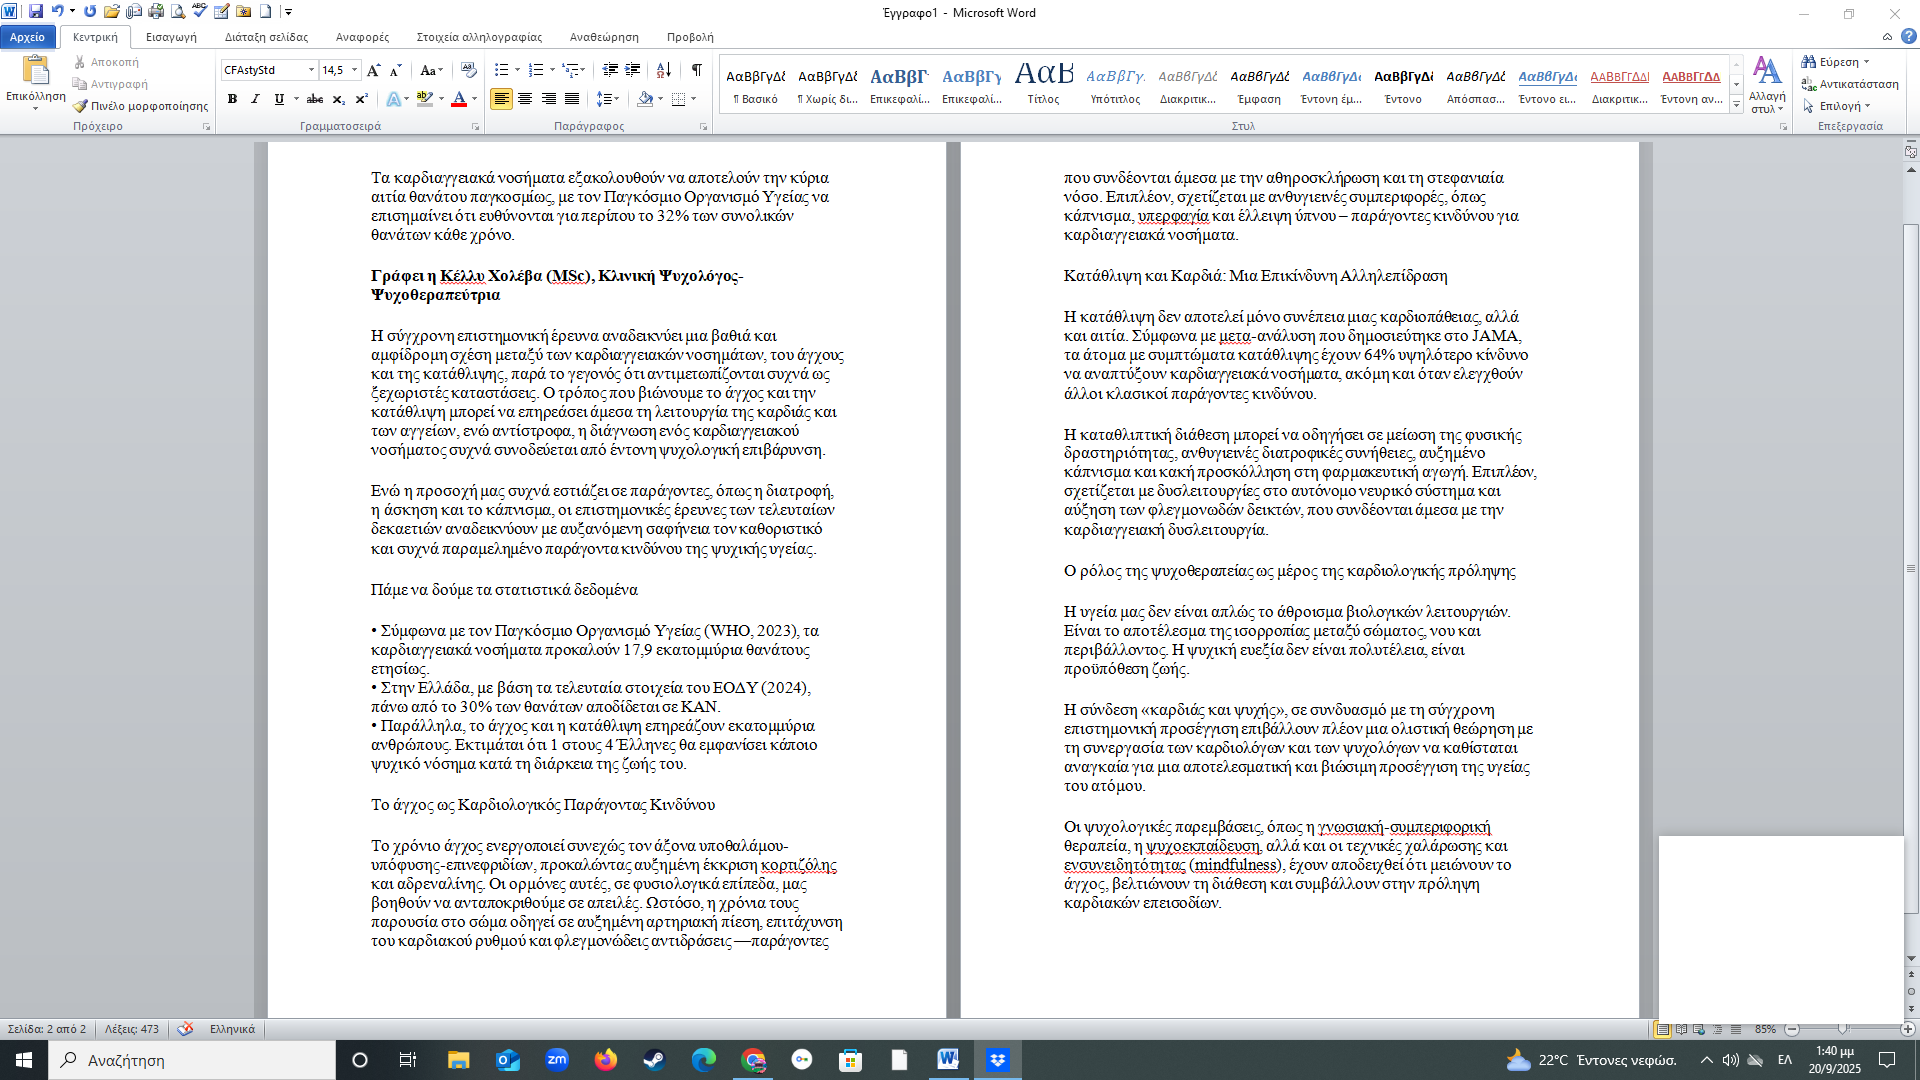Image resolution: width=1920 pixels, height=1080 pixels.
Task: Apply superscript formatting
Action: click(x=361, y=99)
